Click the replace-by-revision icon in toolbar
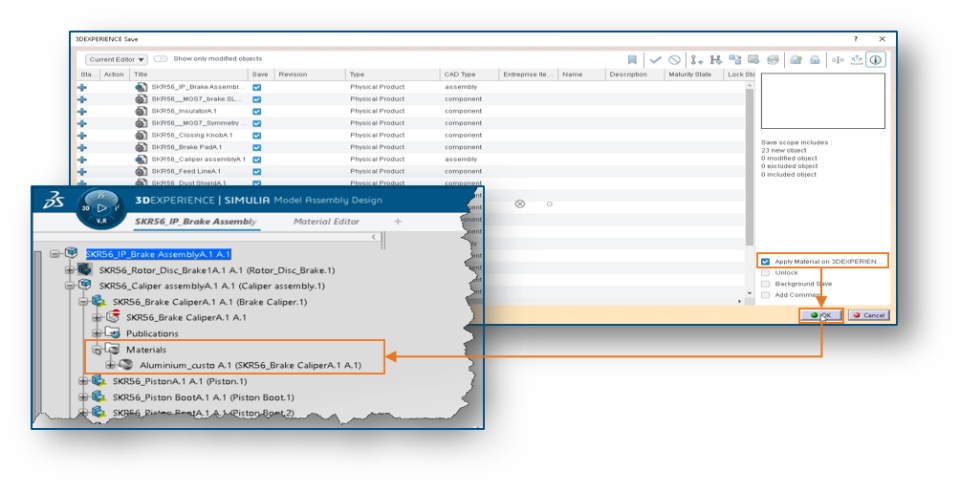The width and height of the screenshot is (960, 492). coord(735,59)
